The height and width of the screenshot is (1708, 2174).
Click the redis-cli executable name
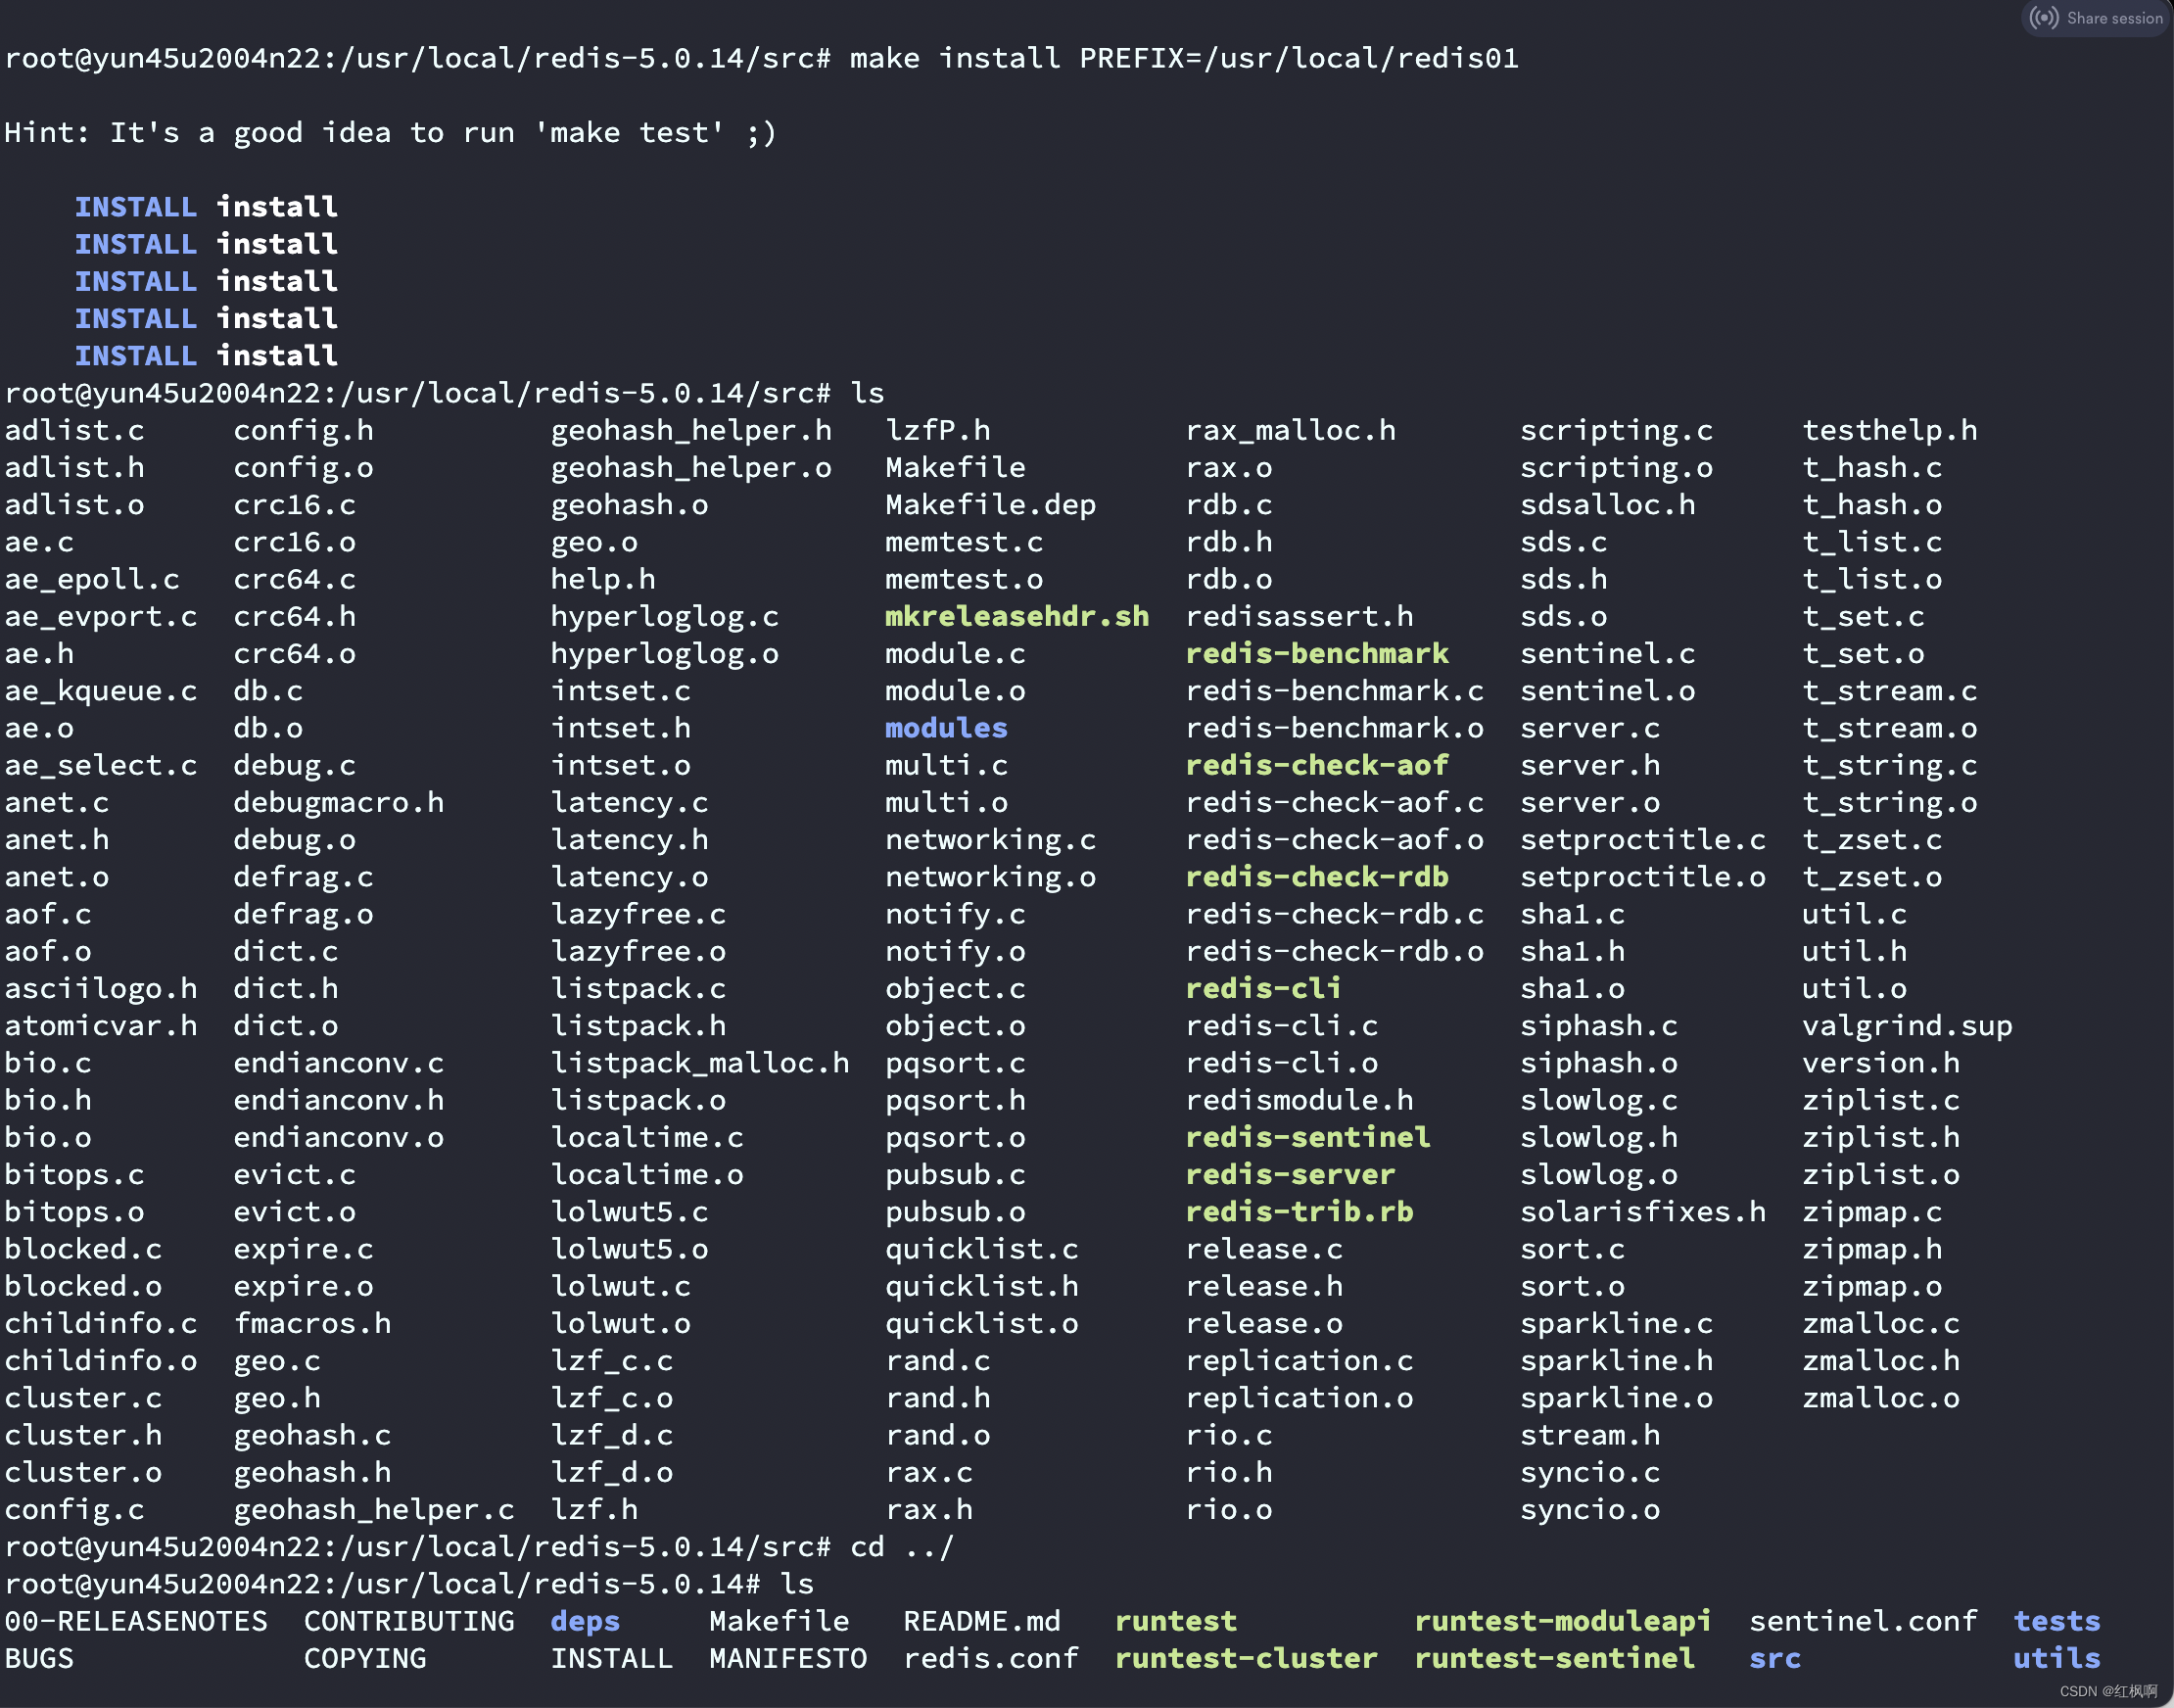point(1262,988)
